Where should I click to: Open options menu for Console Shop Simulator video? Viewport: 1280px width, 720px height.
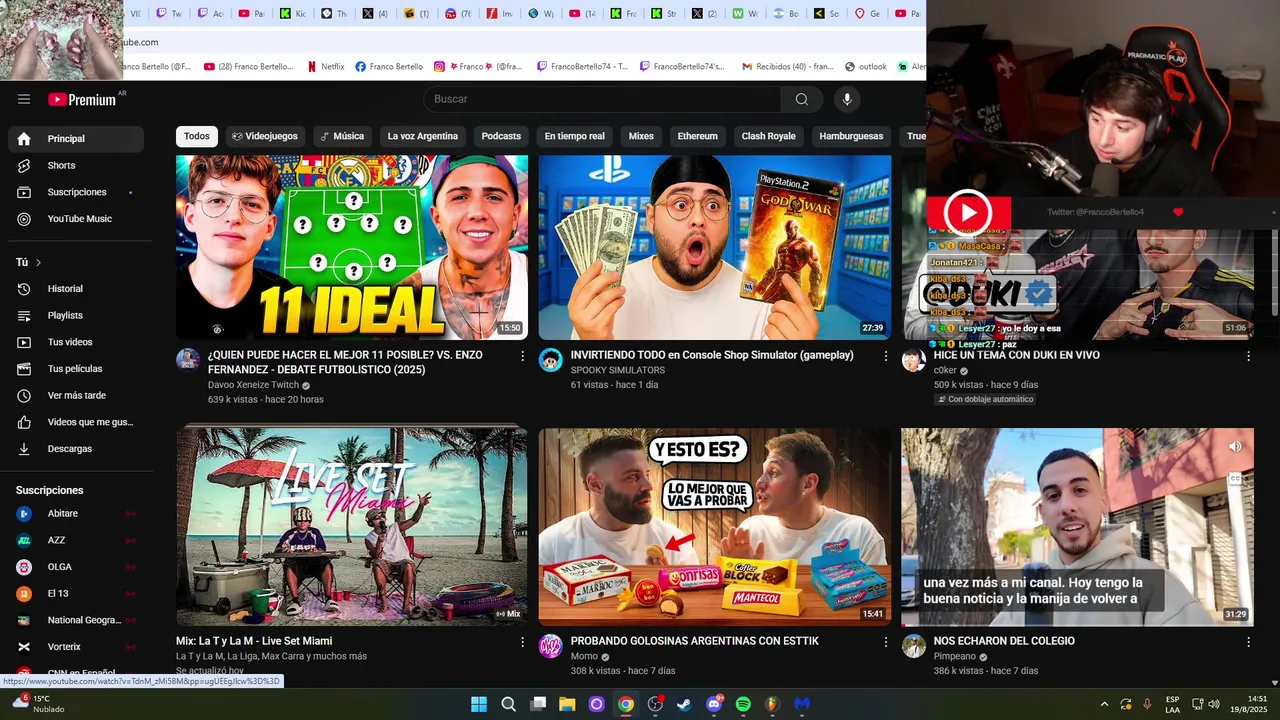[x=885, y=356]
